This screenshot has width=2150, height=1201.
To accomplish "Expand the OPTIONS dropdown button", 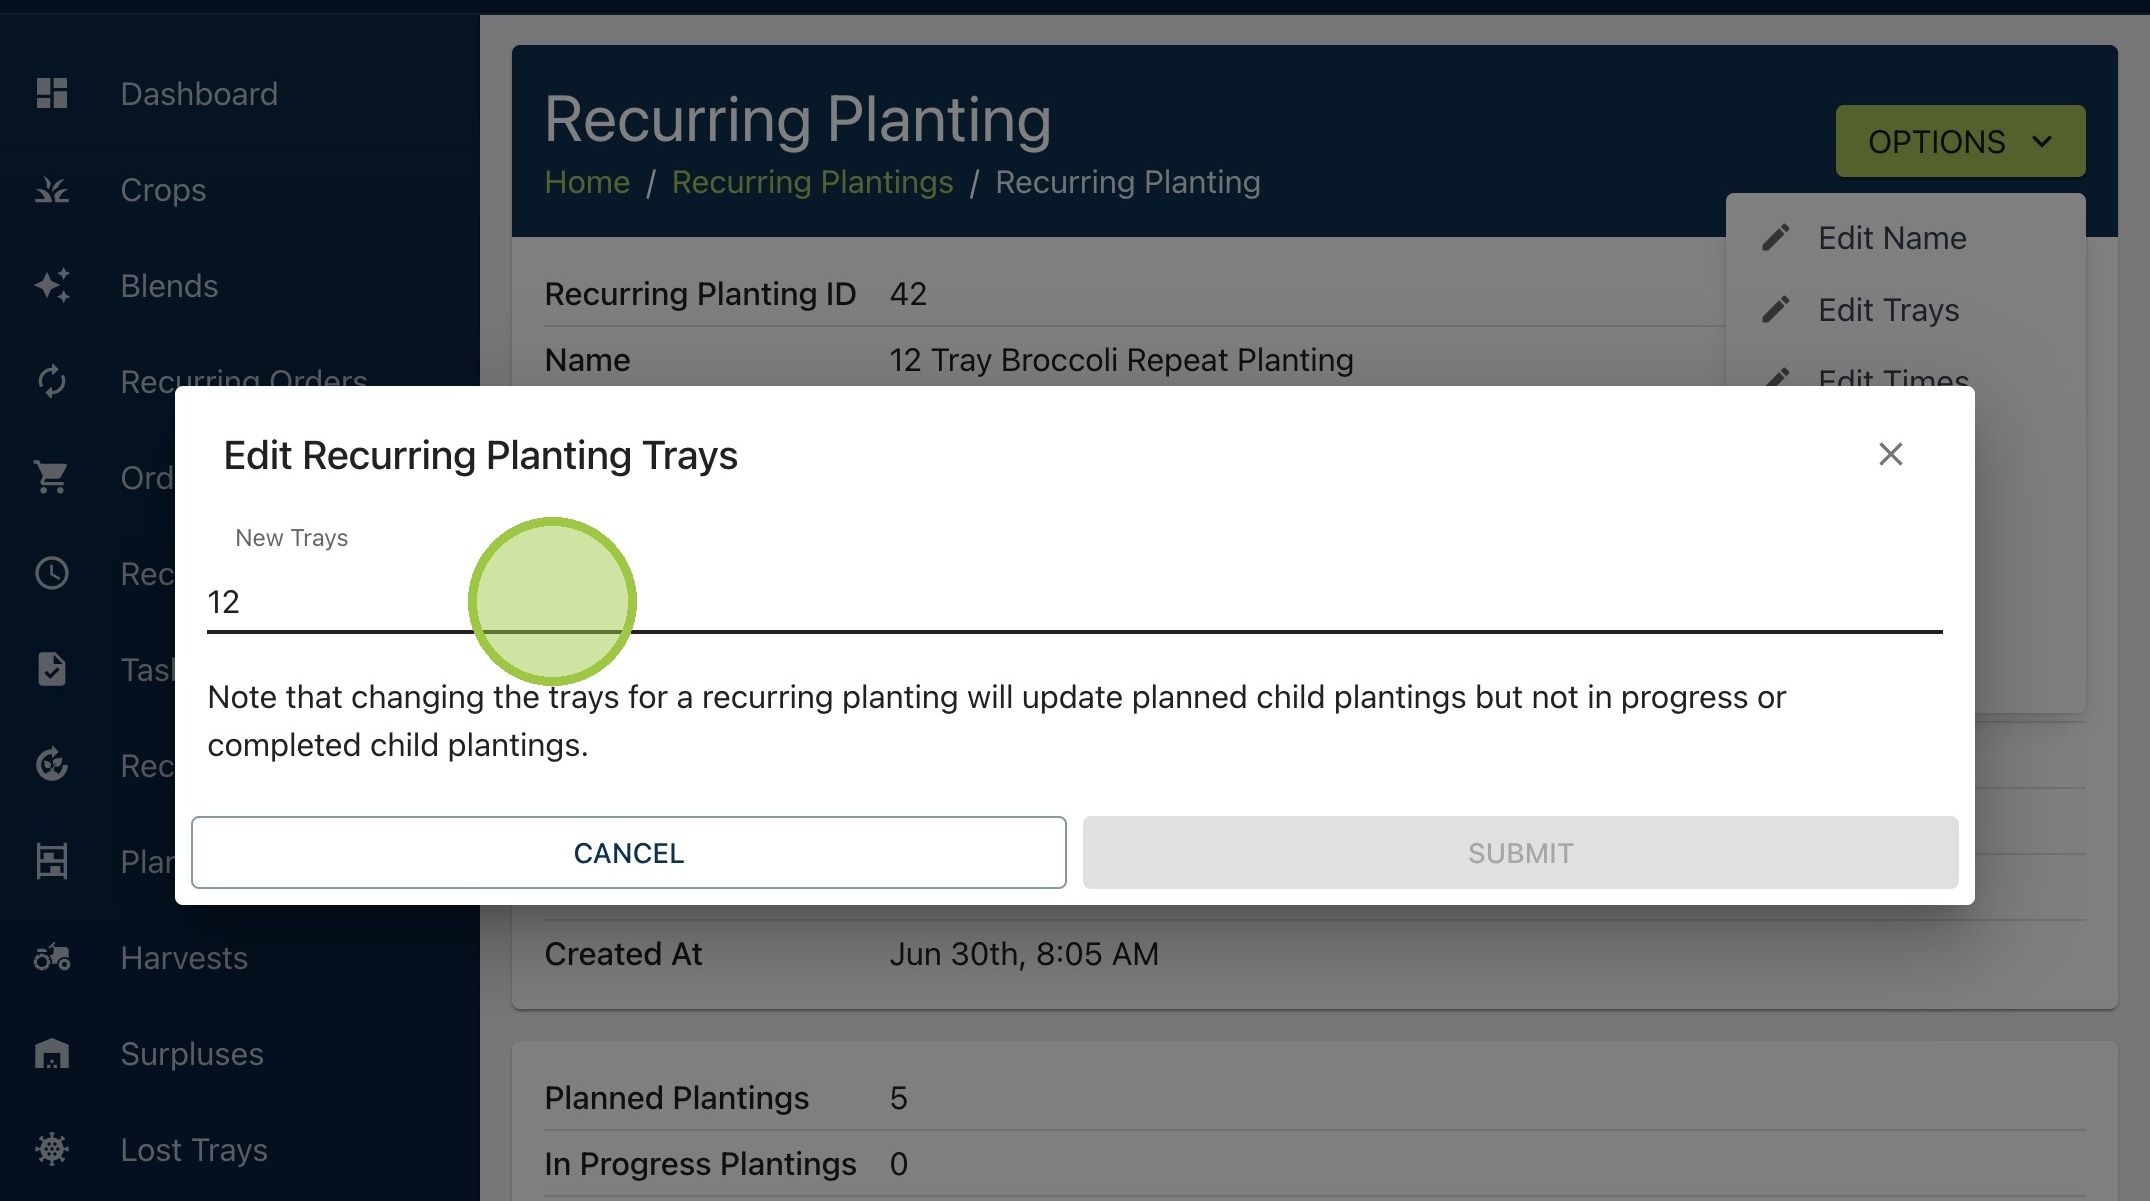I will pos(1960,141).
